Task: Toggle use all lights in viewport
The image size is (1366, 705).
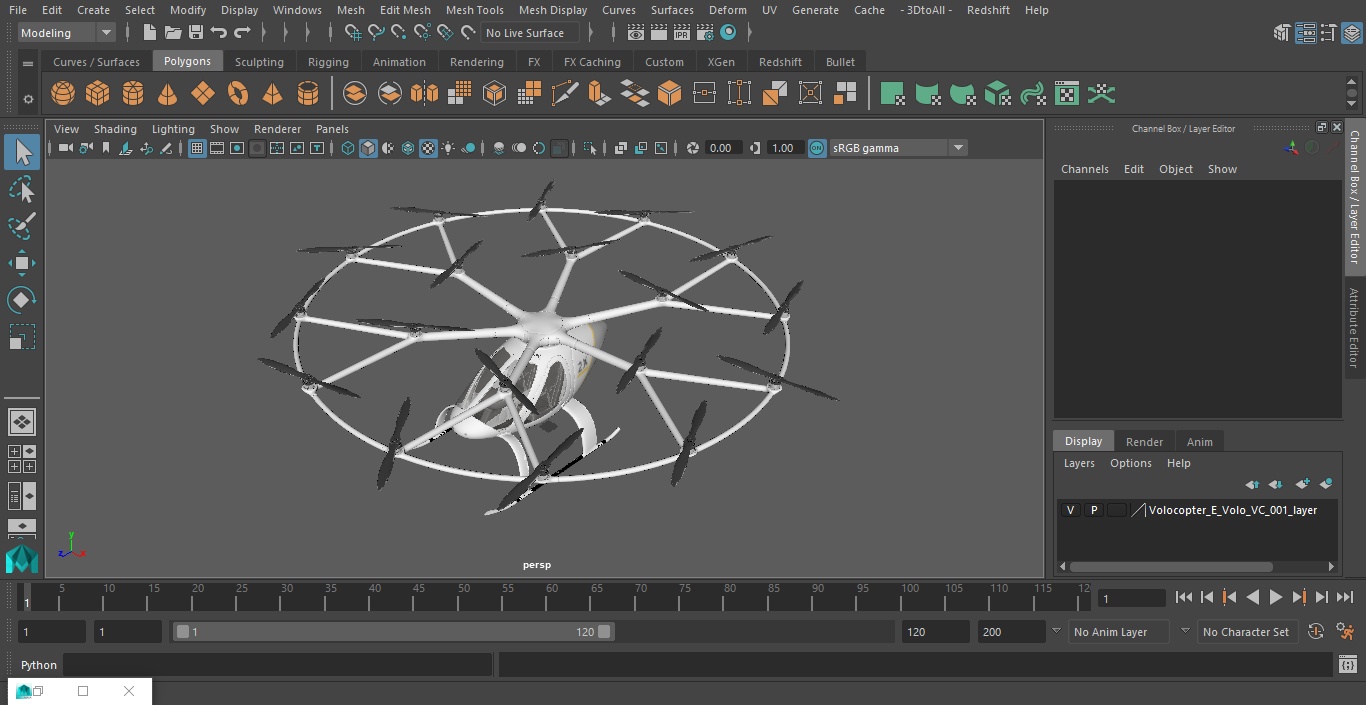Action: coord(448,148)
